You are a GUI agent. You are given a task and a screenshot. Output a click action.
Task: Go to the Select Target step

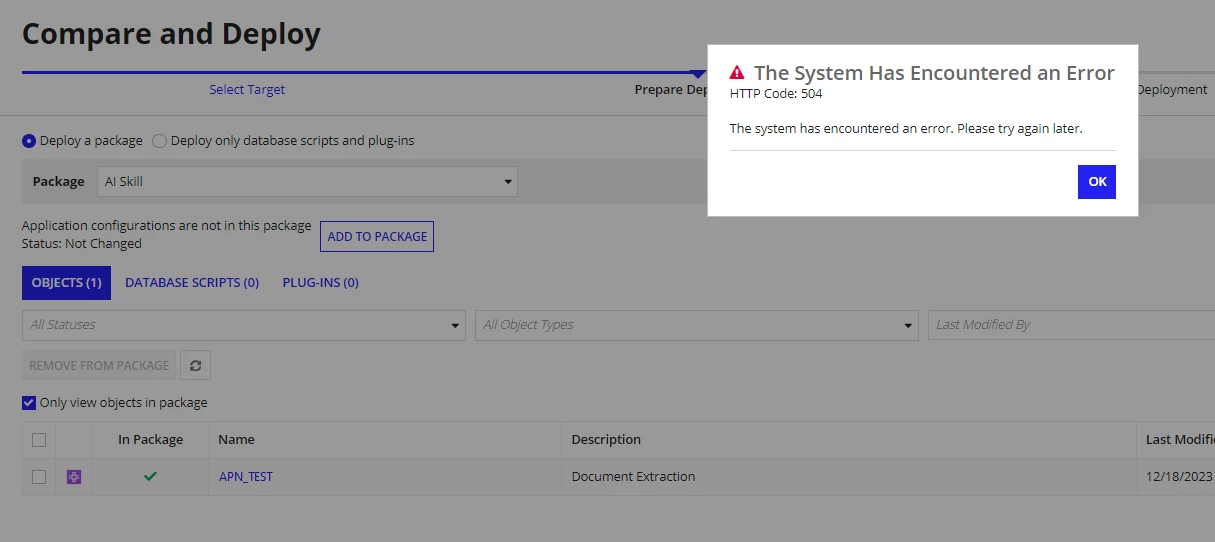247,90
